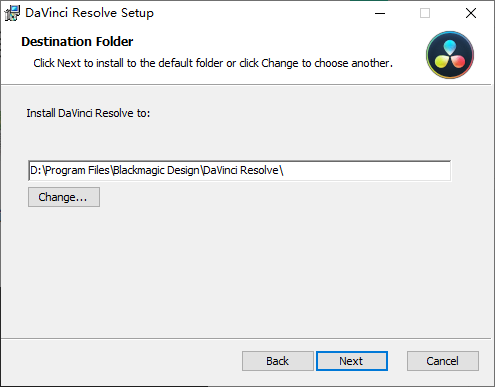Click the "Install DaVinci Resolve to:" label

(x=88, y=113)
